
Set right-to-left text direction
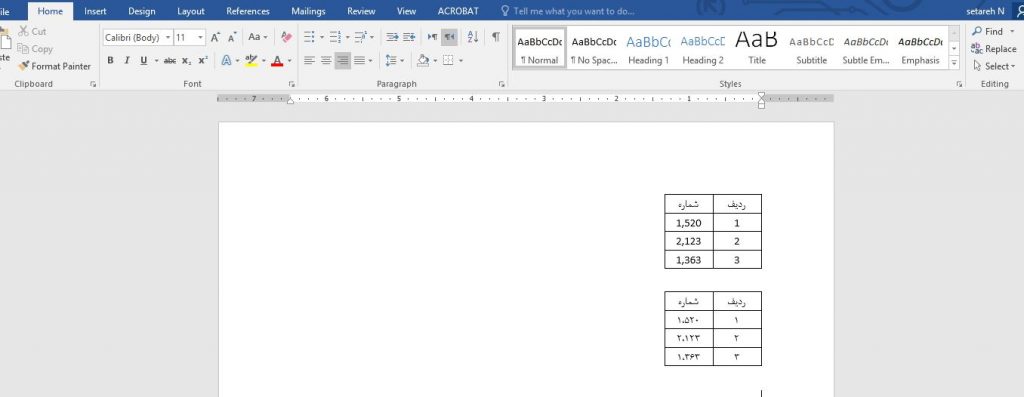[449, 37]
